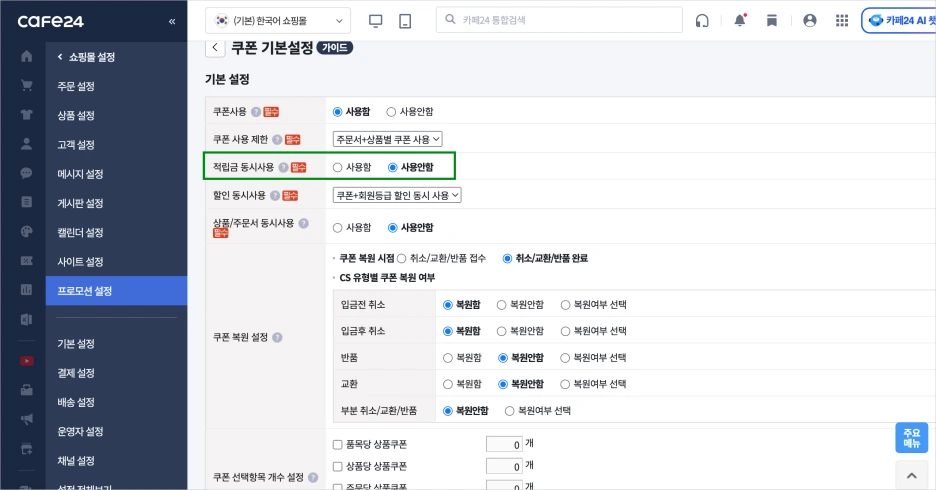Open the palette design icon

(x=27, y=232)
